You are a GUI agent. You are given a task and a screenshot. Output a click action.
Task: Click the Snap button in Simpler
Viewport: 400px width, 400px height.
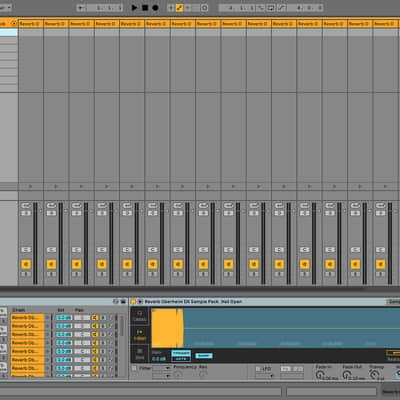203,356
